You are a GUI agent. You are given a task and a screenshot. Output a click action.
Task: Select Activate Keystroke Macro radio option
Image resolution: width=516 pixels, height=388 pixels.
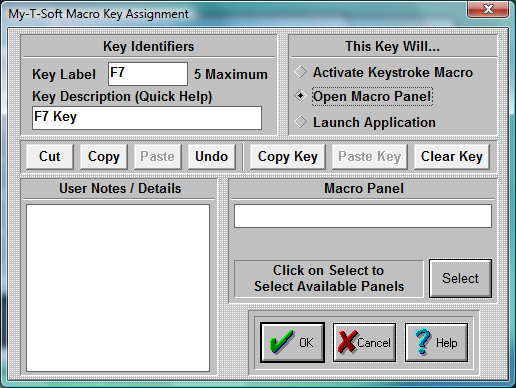coord(383,72)
